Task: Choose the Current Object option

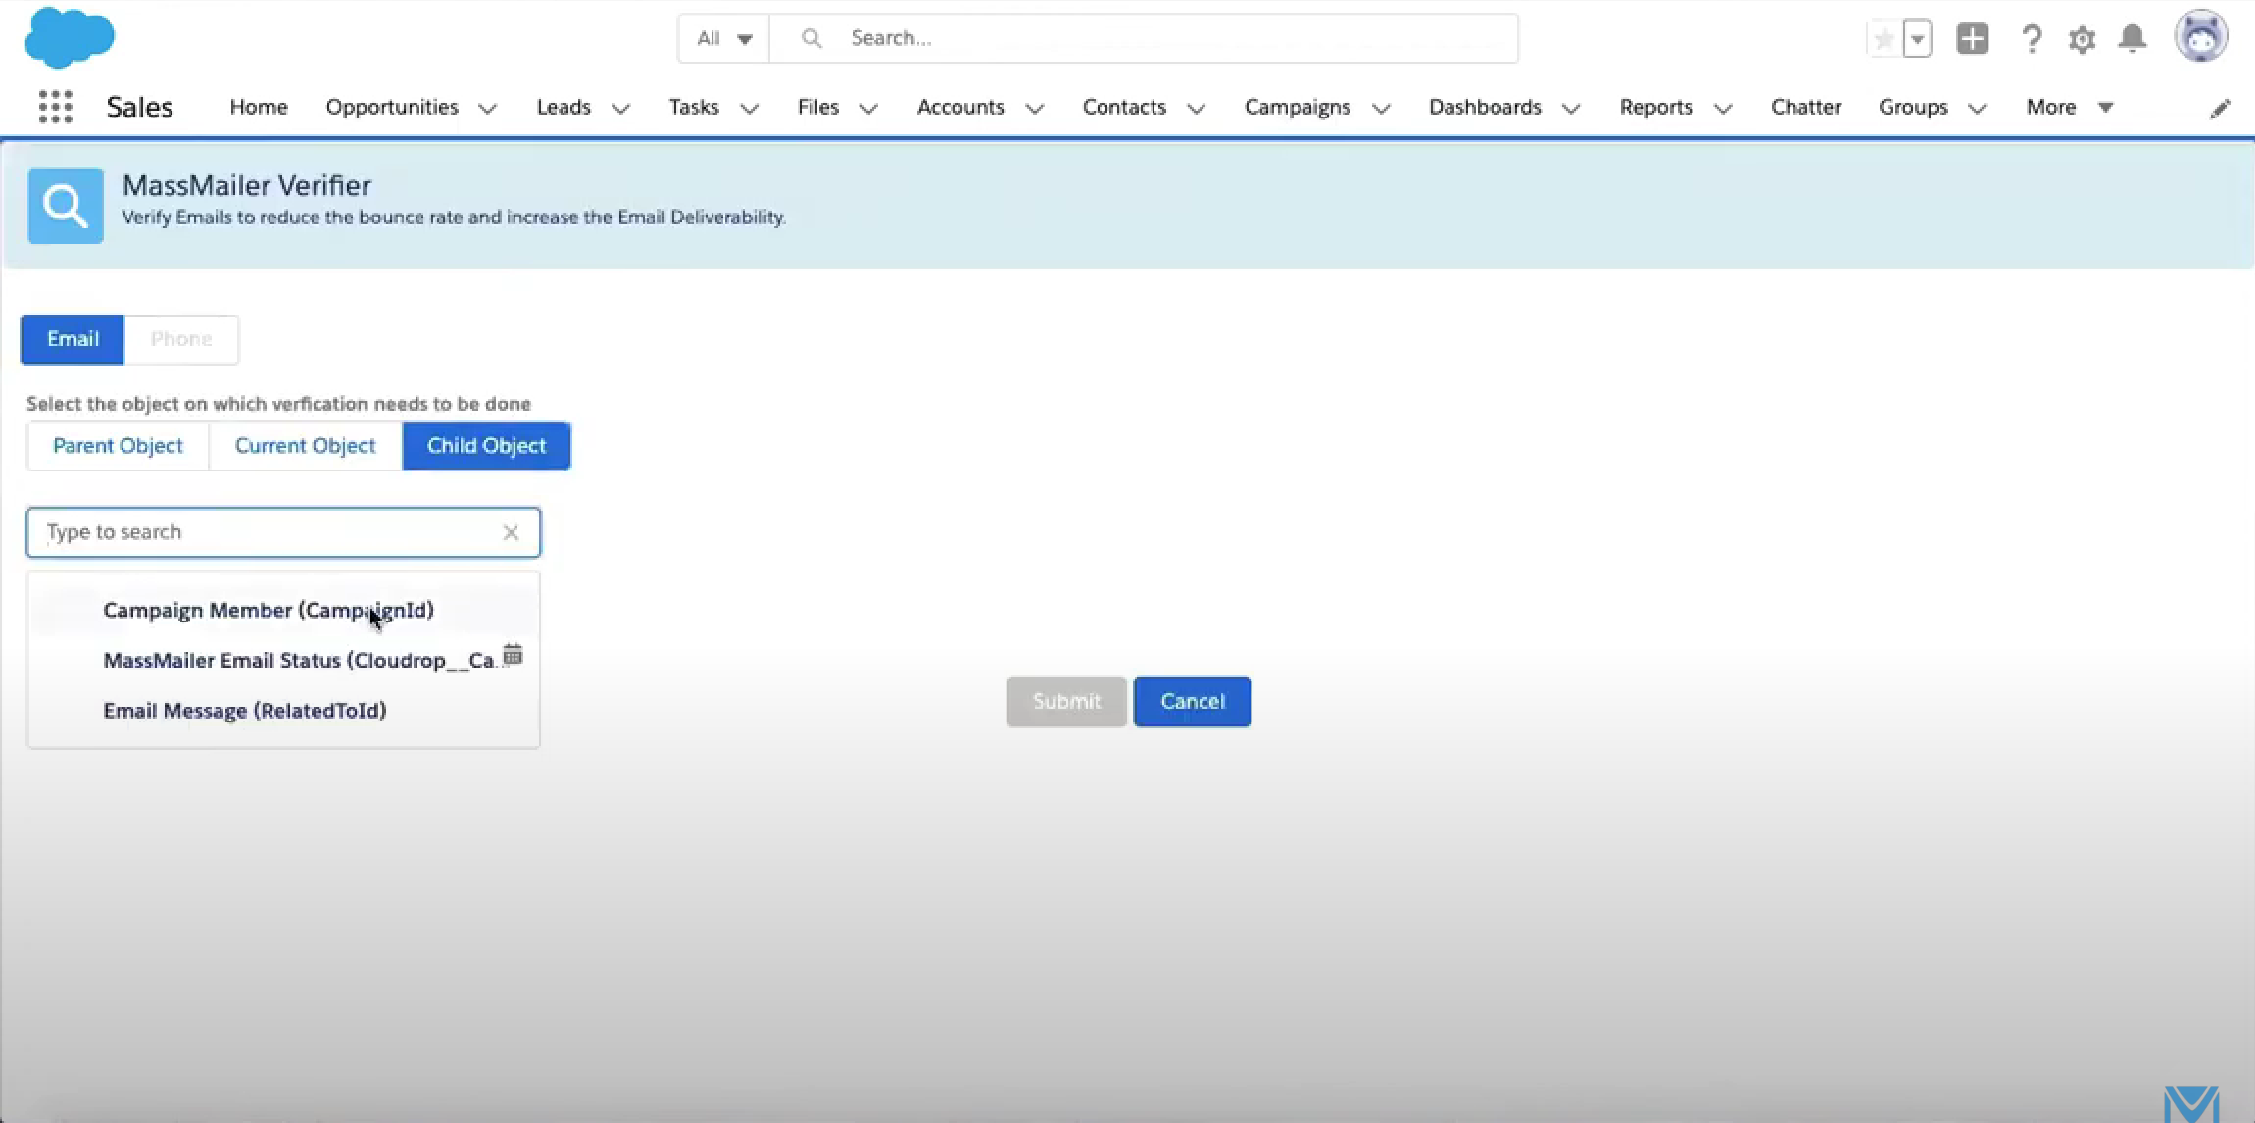Action: [x=305, y=446]
